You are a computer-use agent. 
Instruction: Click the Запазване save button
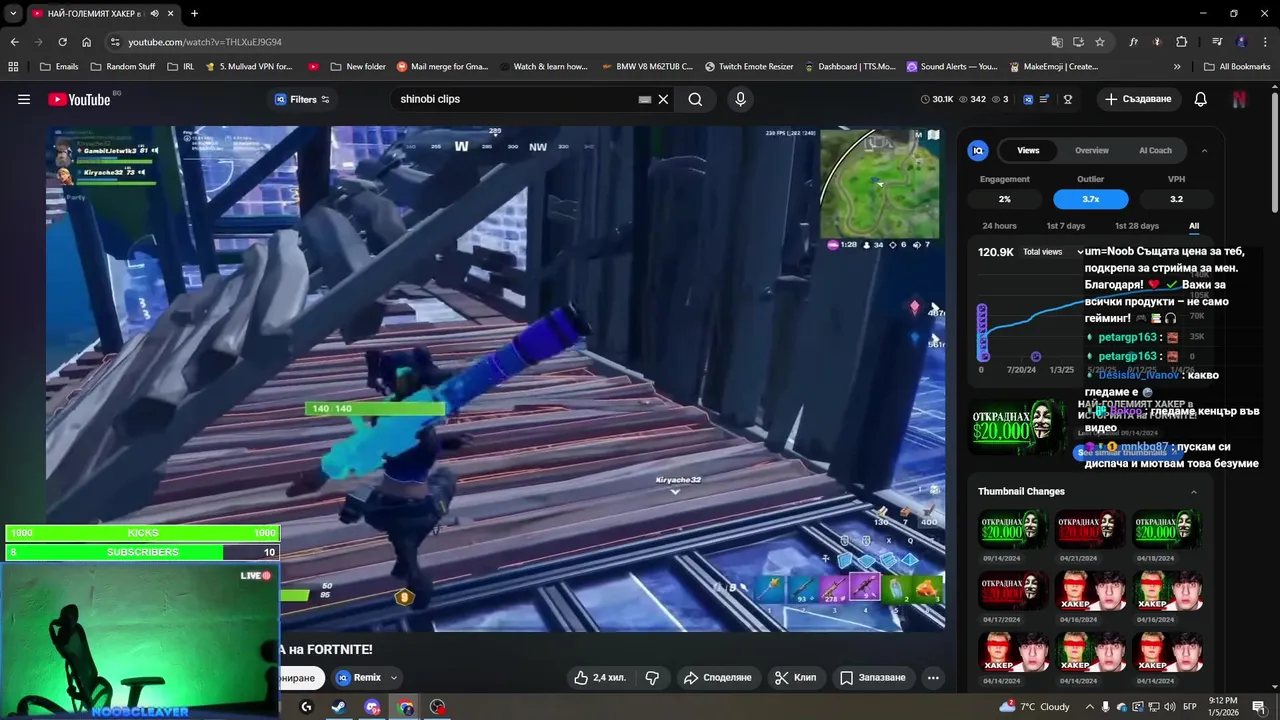click(872, 677)
